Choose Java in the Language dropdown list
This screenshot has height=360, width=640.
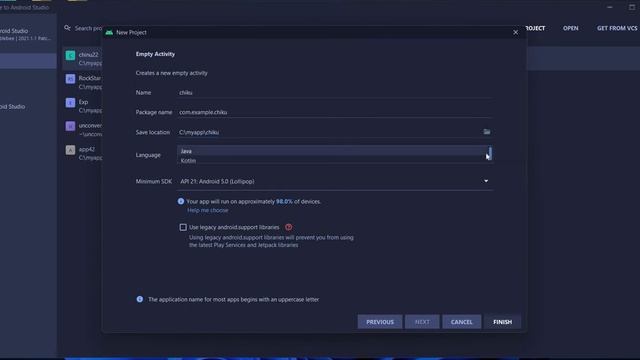click(x=332, y=151)
